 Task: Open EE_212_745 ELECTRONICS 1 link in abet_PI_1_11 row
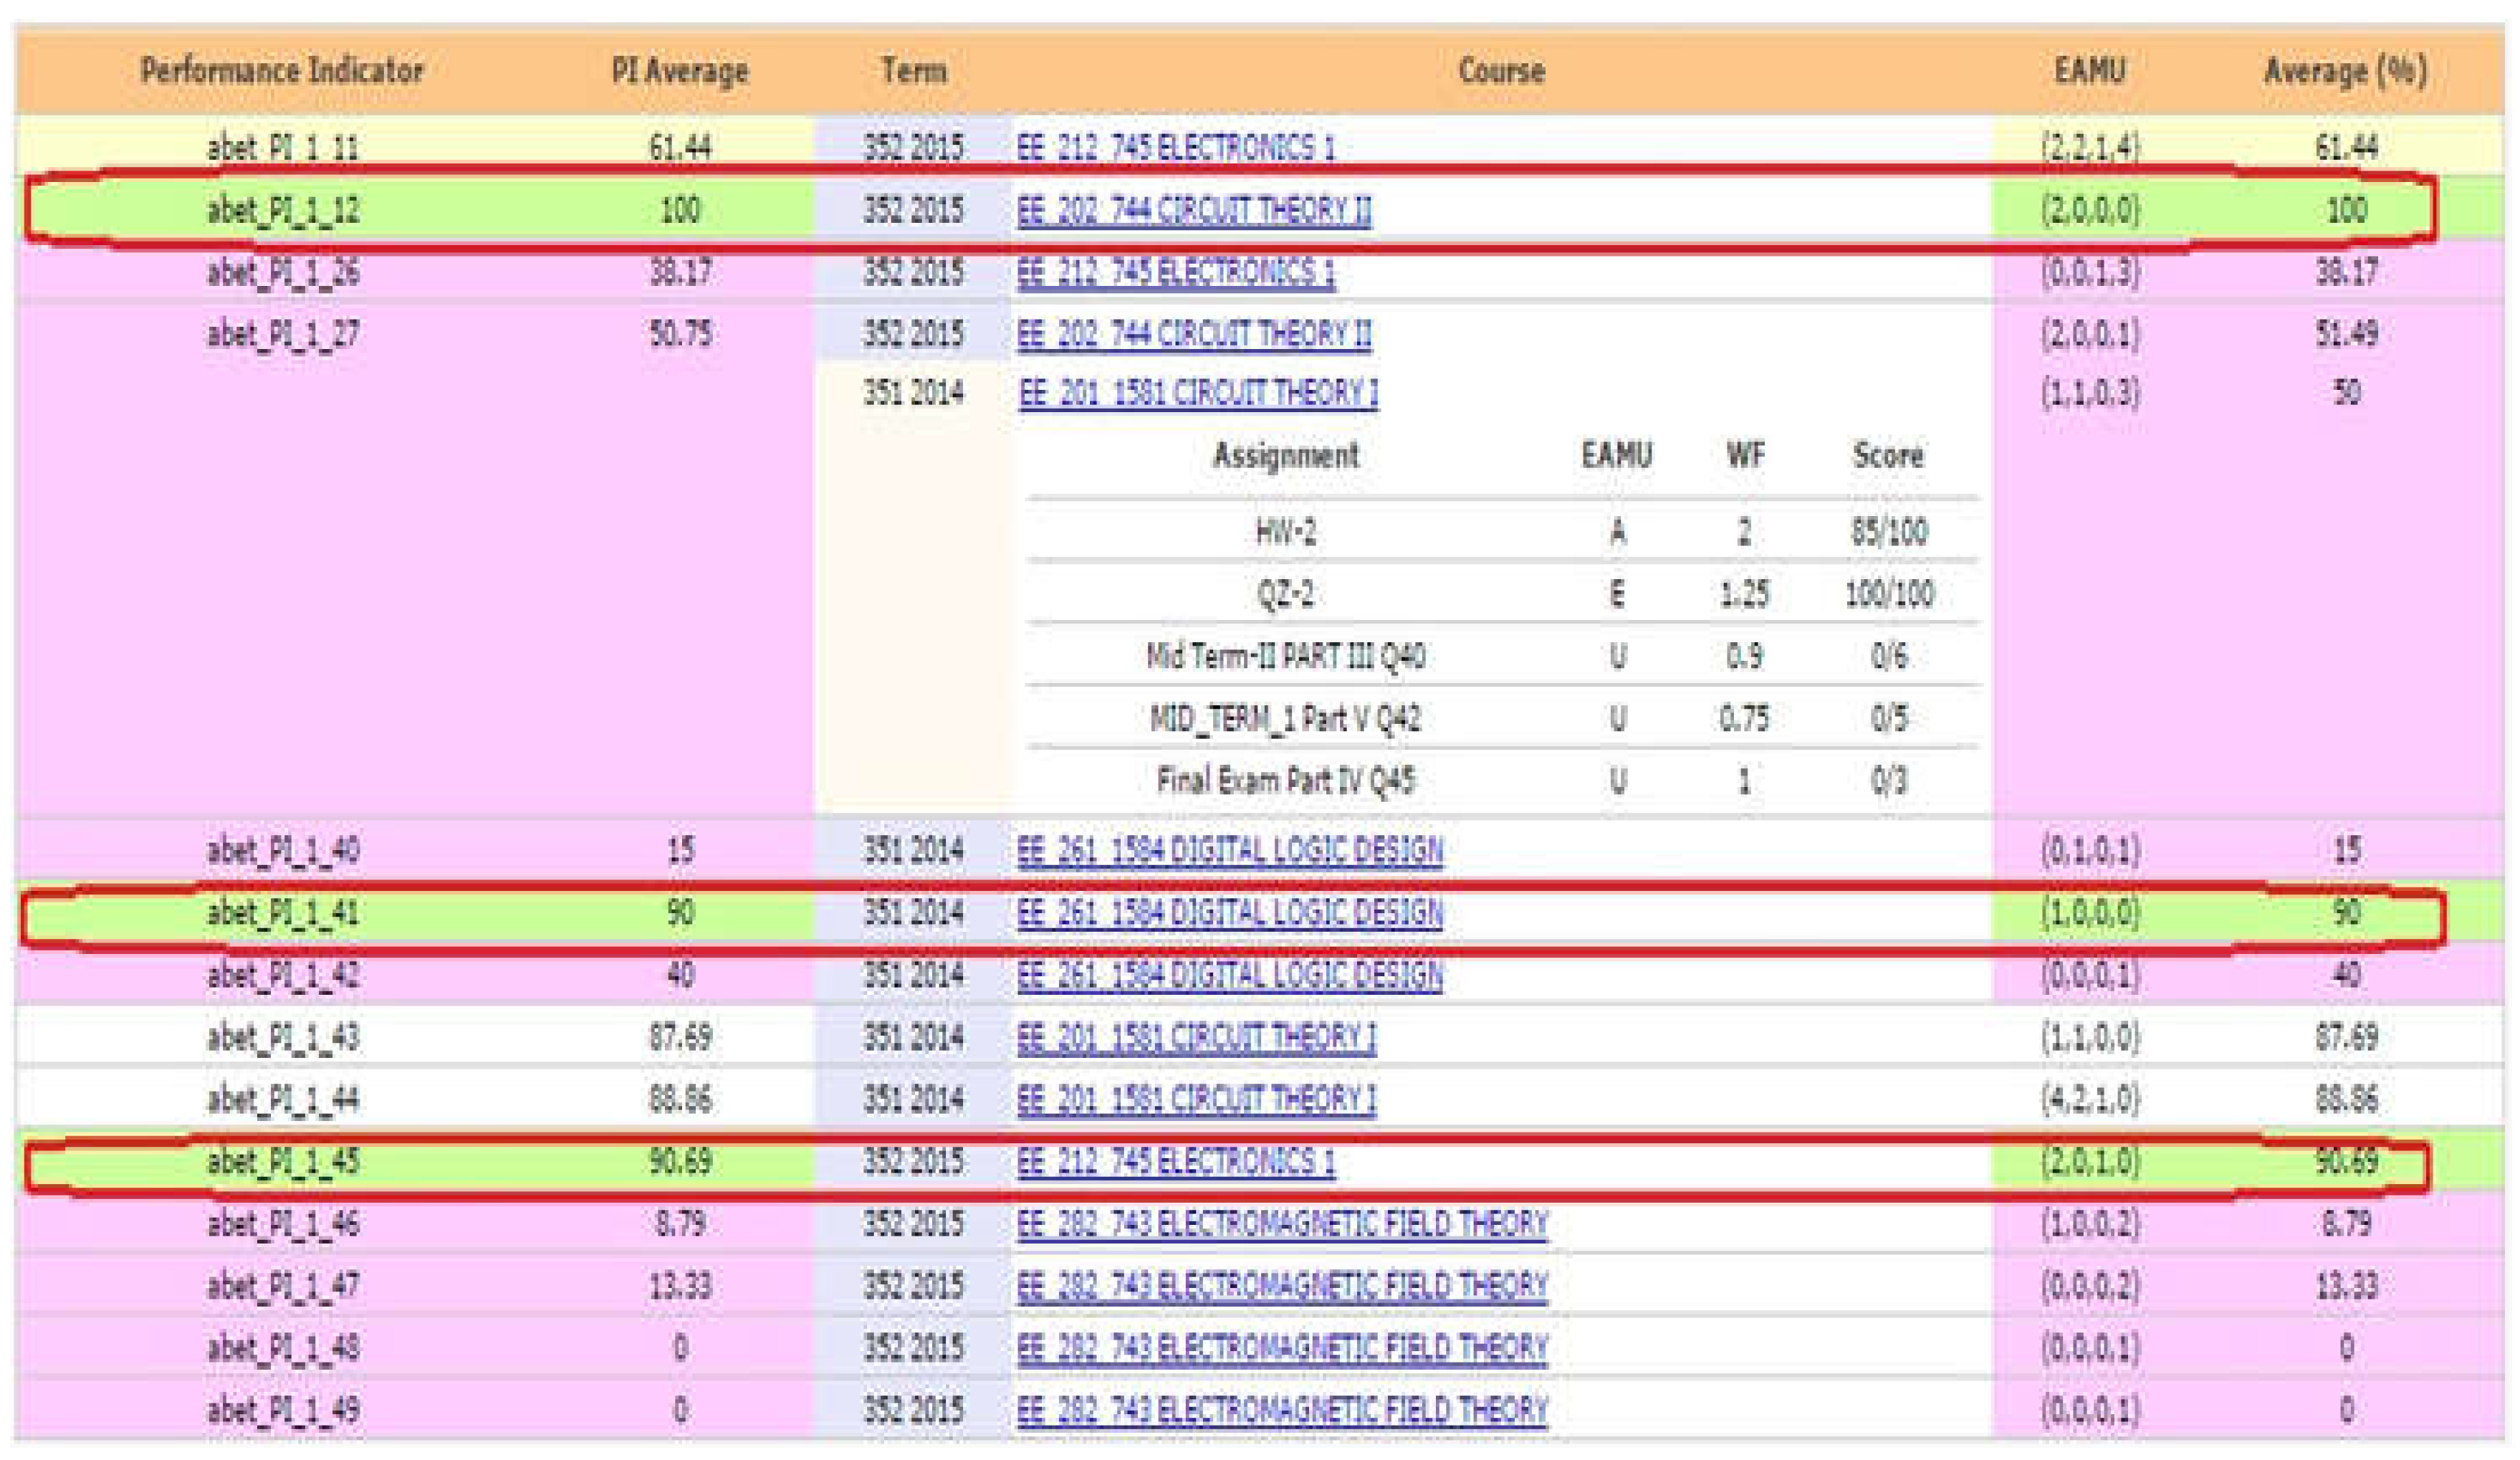pos(1175,148)
